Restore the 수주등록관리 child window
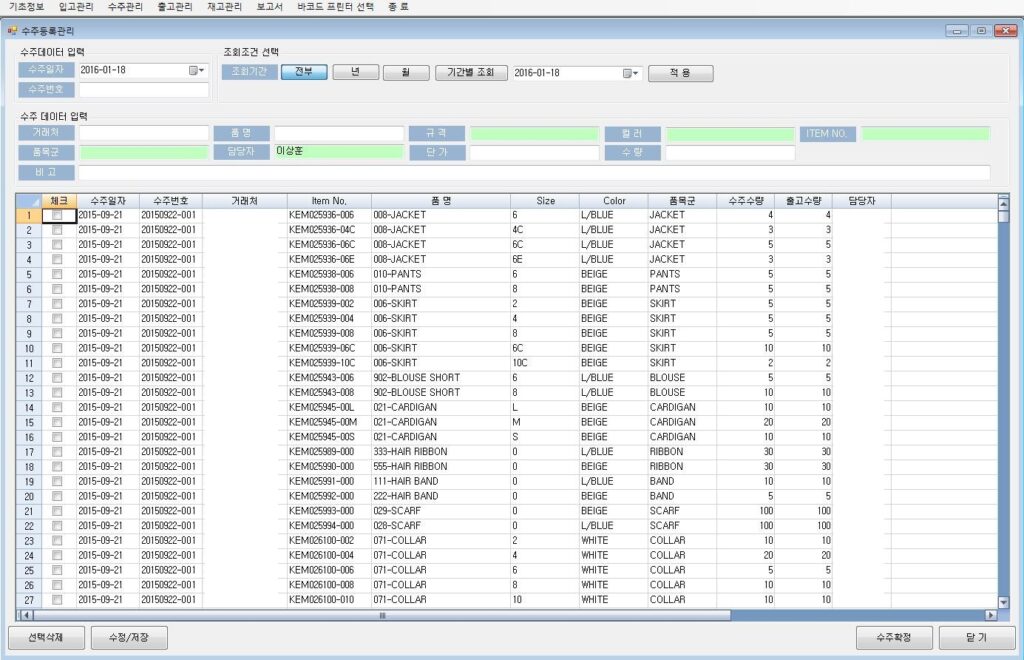 point(982,31)
